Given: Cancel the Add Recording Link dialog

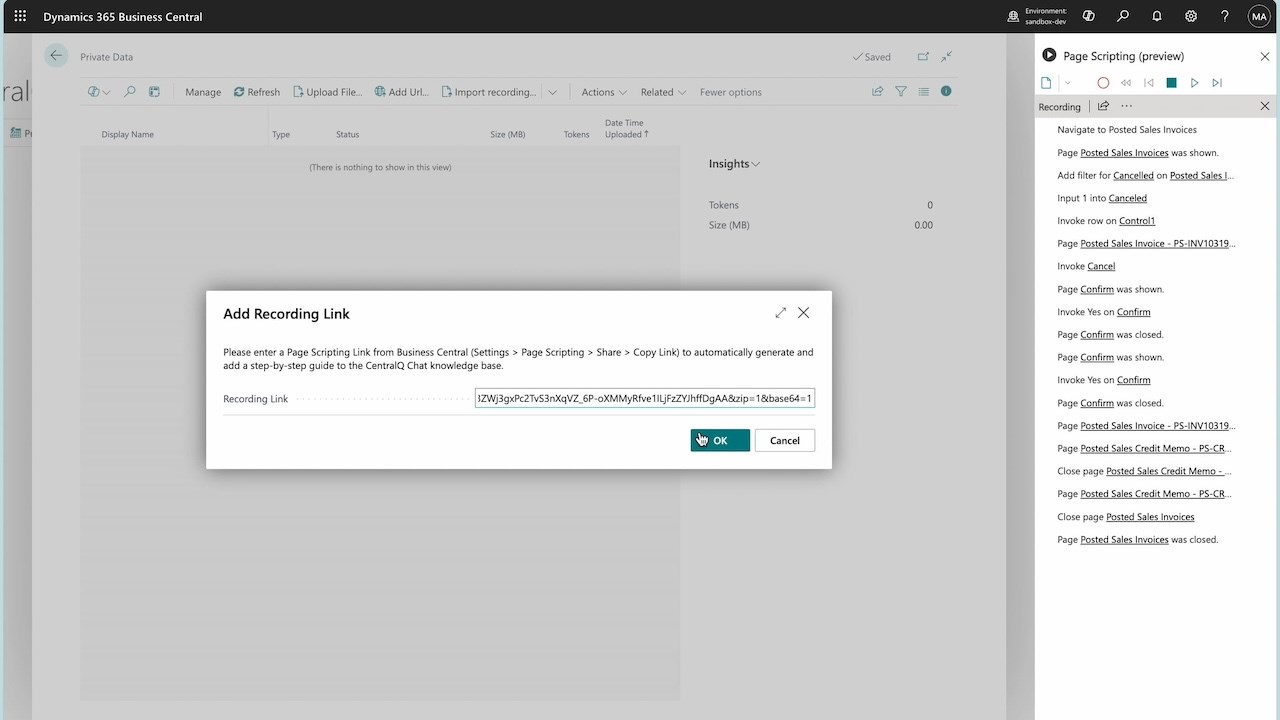Looking at the screenshot, I should pyautogui.click(x=785, y=440).
